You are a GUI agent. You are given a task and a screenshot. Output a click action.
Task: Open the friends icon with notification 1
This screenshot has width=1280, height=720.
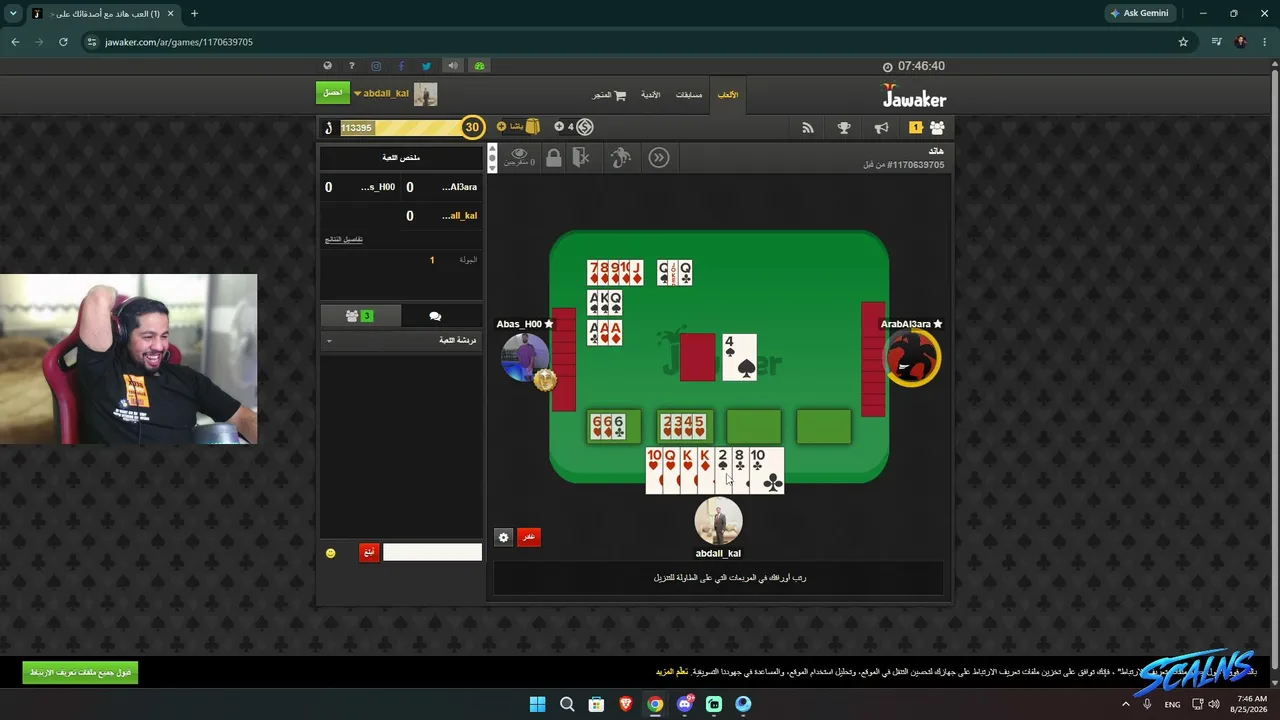927,127
